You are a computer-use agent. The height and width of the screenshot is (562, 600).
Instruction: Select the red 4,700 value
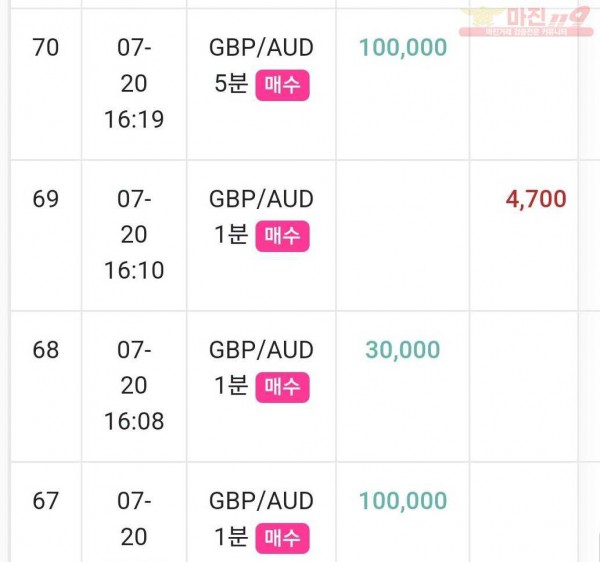coord(536,199)
